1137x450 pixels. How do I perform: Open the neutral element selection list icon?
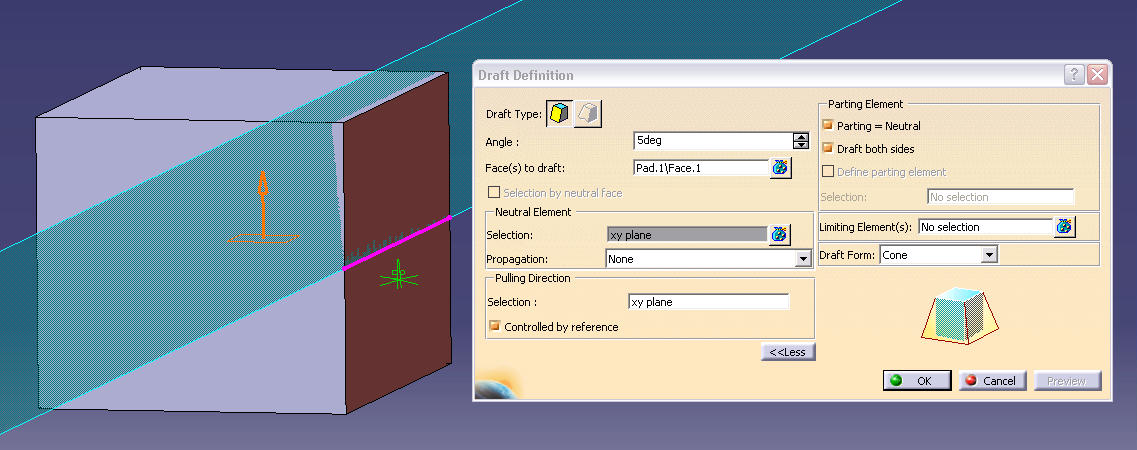tap(780, 234)
